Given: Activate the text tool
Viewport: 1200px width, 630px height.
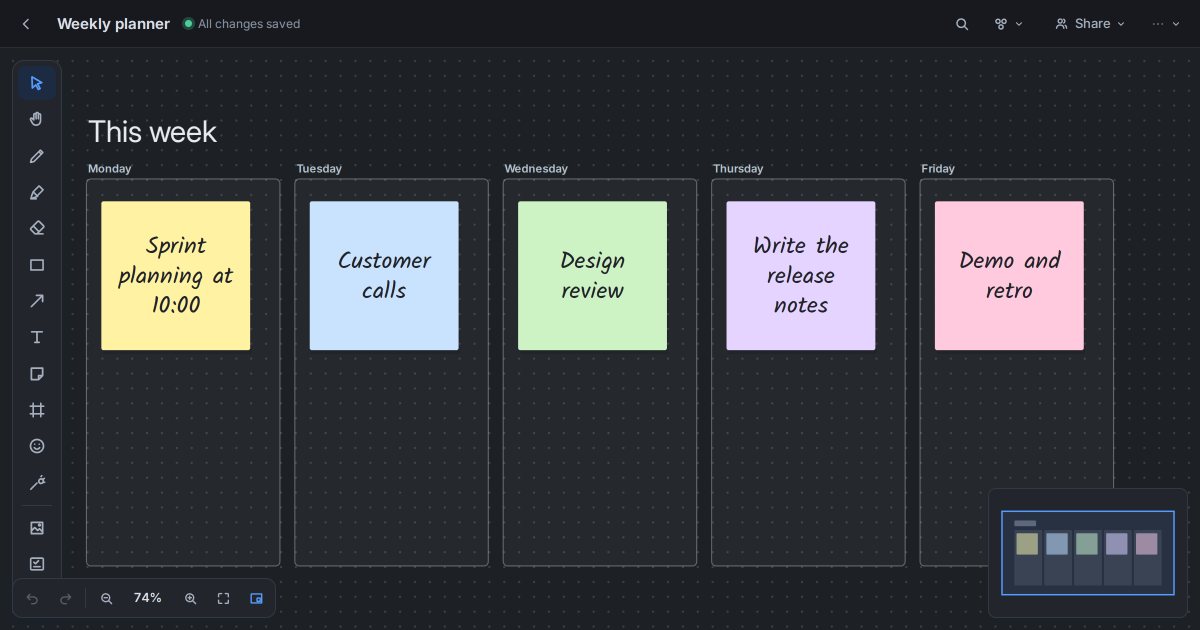Looking at the screenshot, I should tap(37, 337).
